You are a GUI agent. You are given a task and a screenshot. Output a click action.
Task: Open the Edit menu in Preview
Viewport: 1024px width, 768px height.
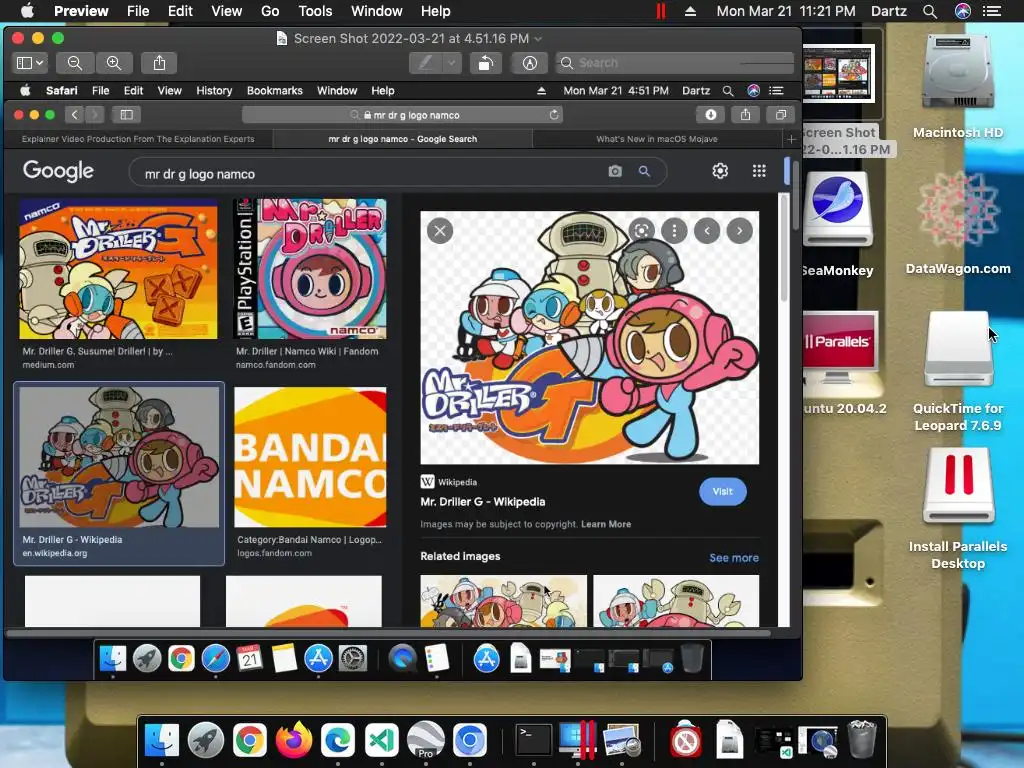click(x=180, y=11)
